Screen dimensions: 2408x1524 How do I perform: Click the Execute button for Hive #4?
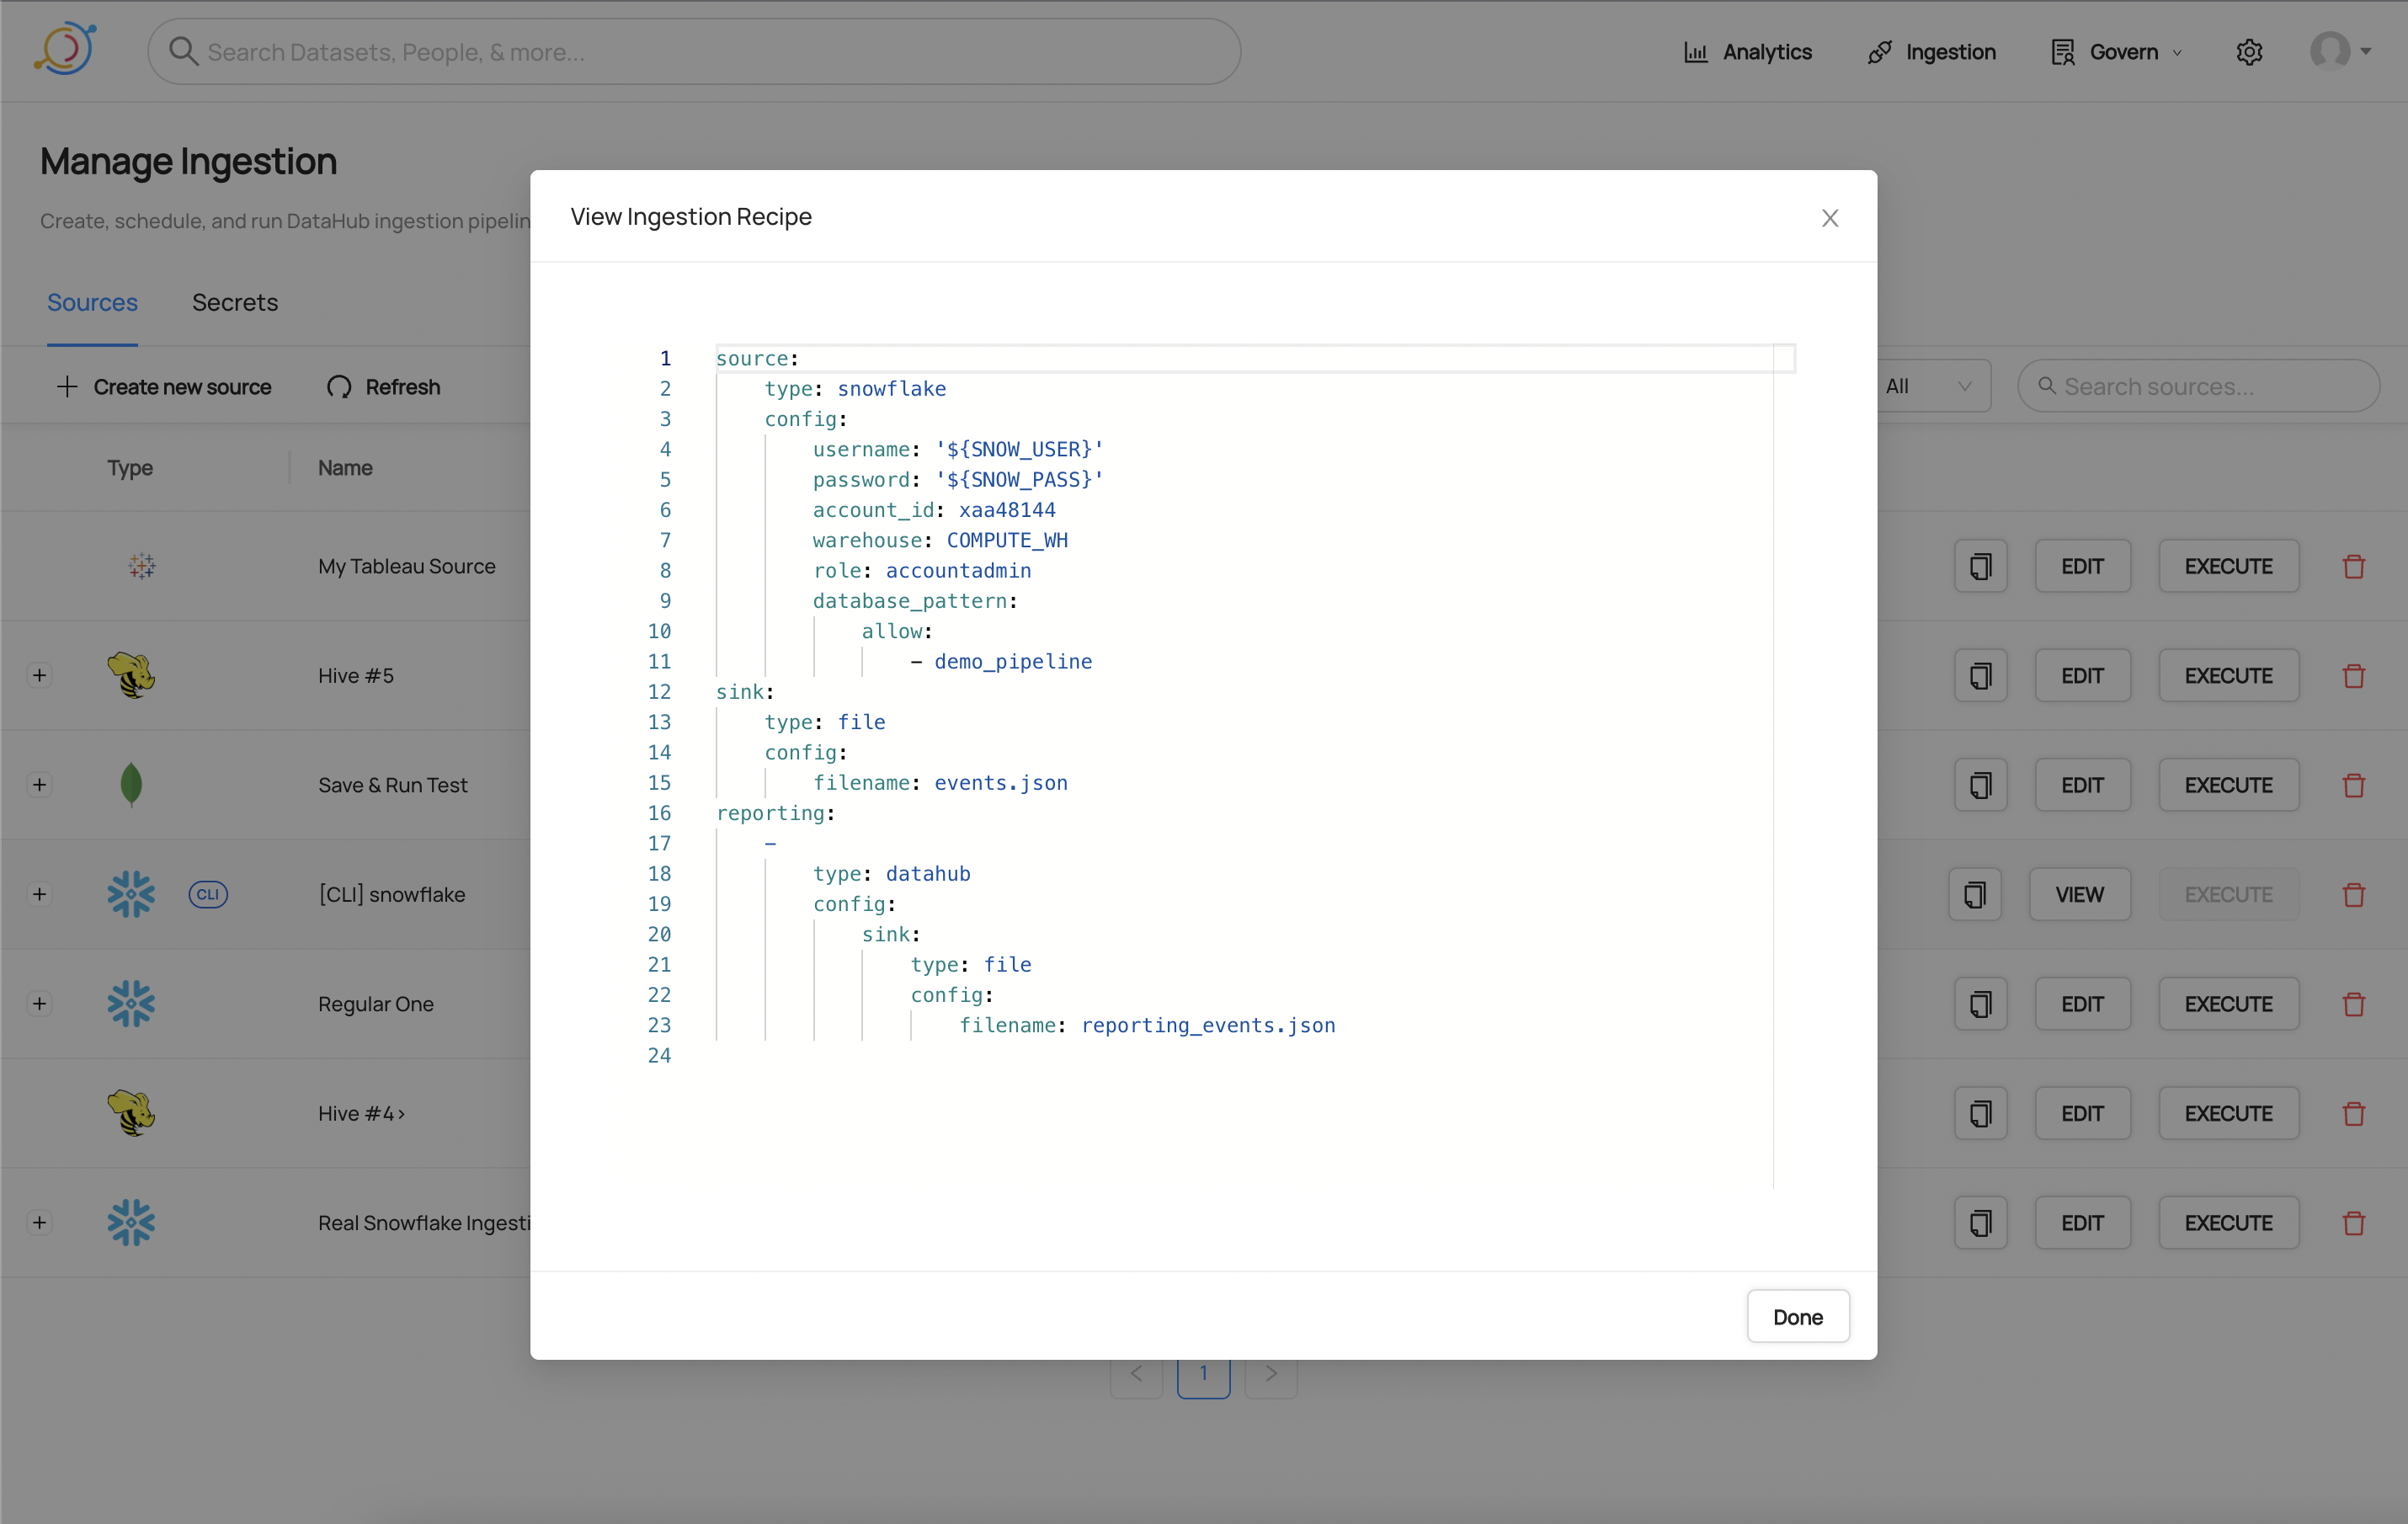coord(2228,1113)
